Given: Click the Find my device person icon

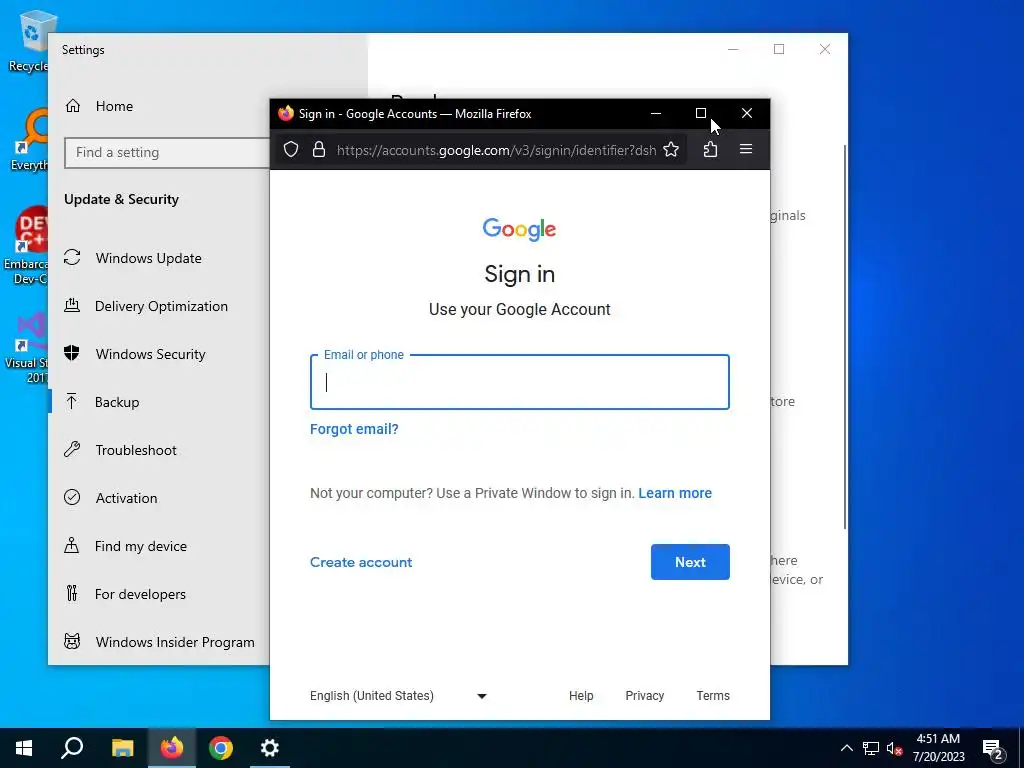Looking at the screenshot, I should [72, 545].
